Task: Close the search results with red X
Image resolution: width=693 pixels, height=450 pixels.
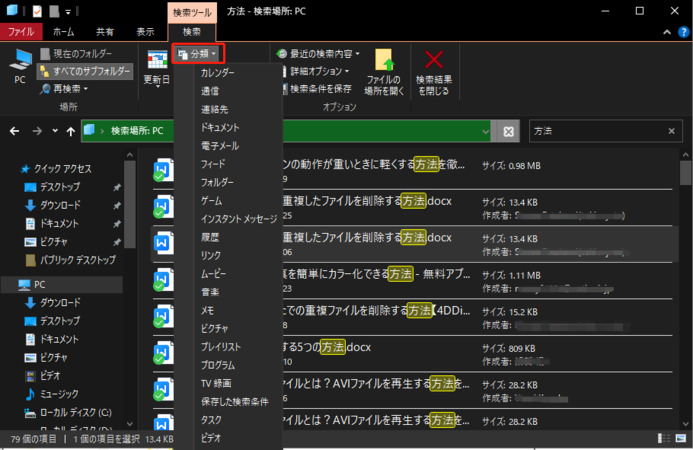Action: 434,72
